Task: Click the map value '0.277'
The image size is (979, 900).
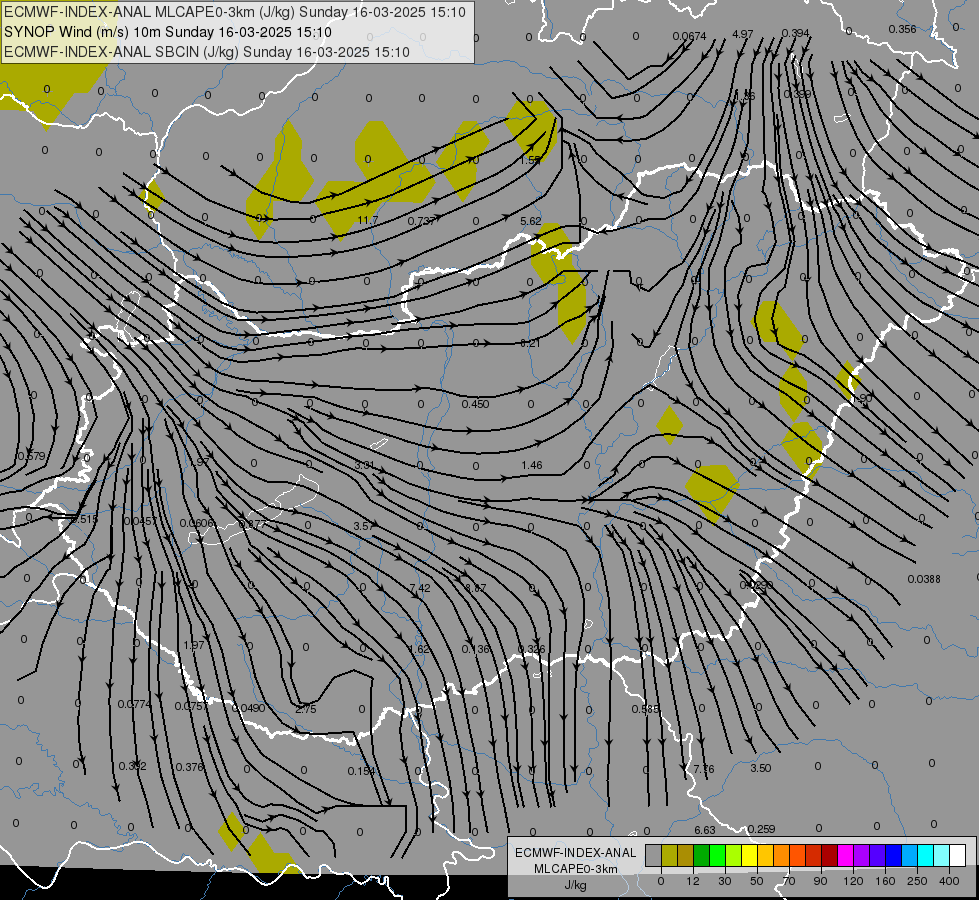Action: [x=253, y=523]
